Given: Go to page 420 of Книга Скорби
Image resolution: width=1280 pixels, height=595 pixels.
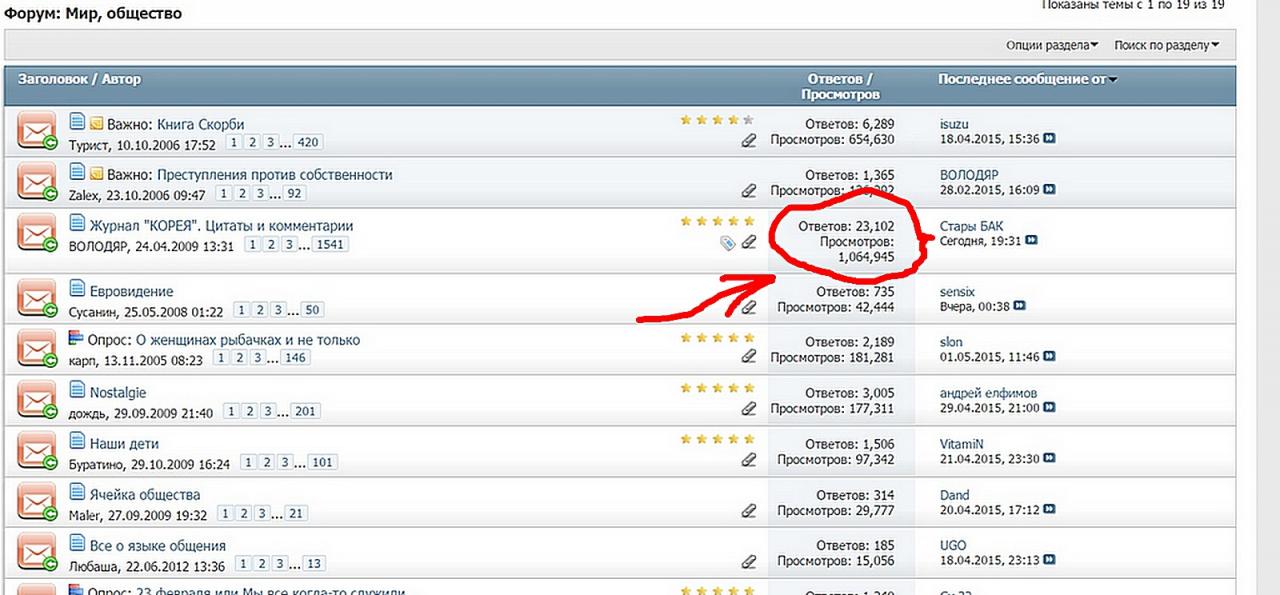Looking at the screenshot, I should [x=307, y=143].
